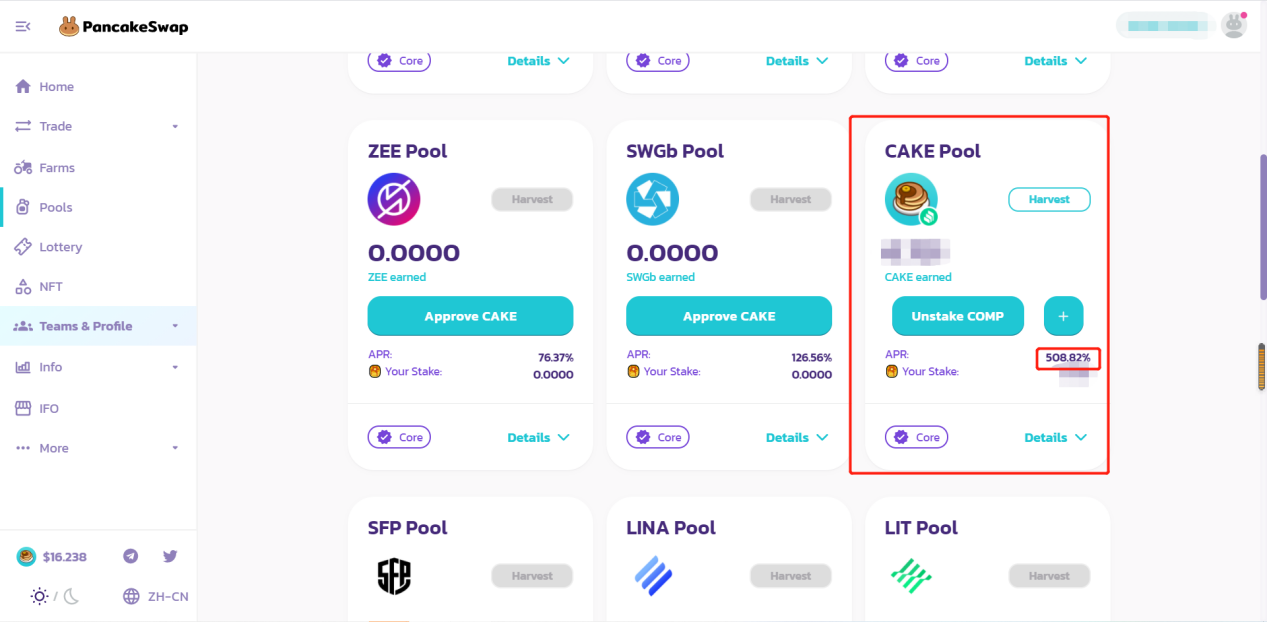Viewport: 1267px width, 622px height.
Task: Click the user avatar in top right
Action: click(x=1234, y=25)
